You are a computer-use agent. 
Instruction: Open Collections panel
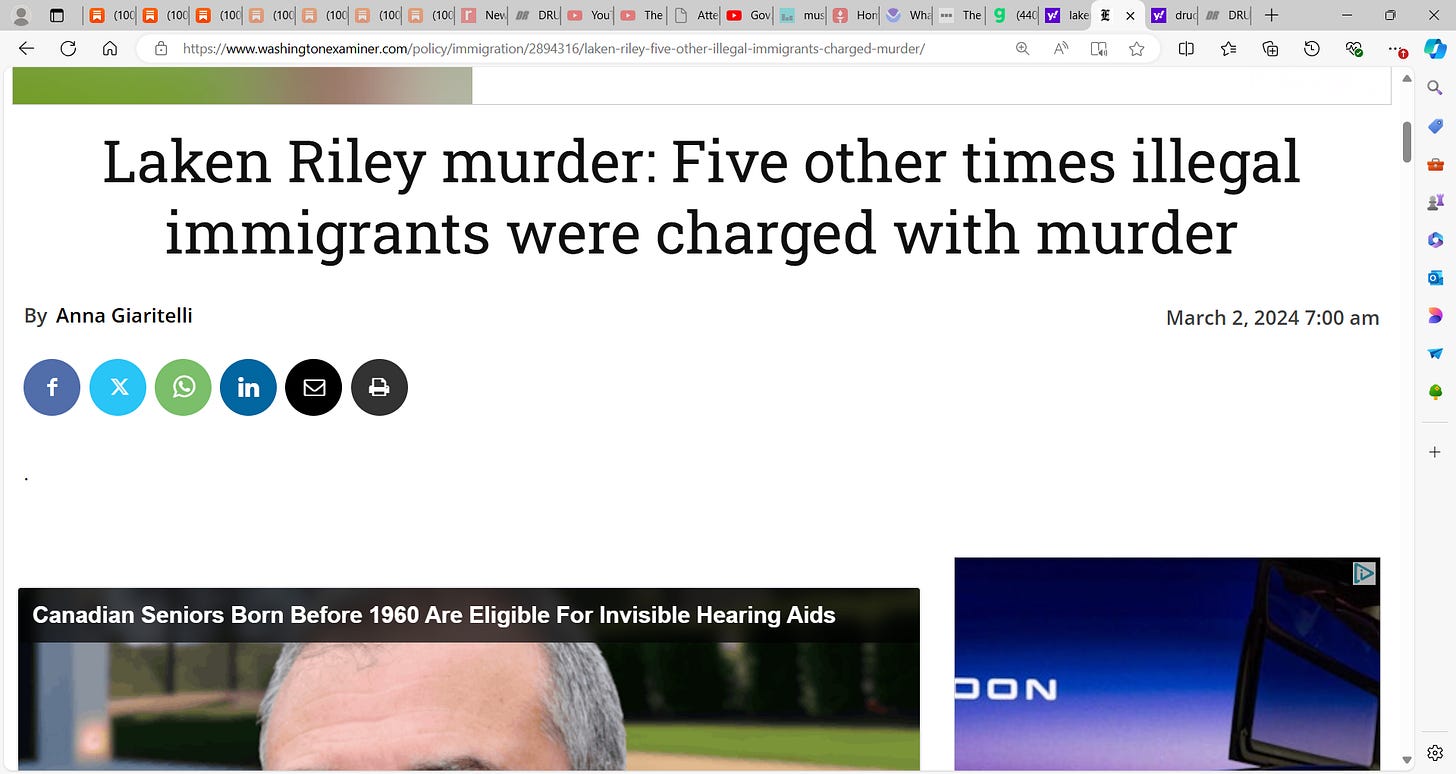click(x=1270, y=48)
